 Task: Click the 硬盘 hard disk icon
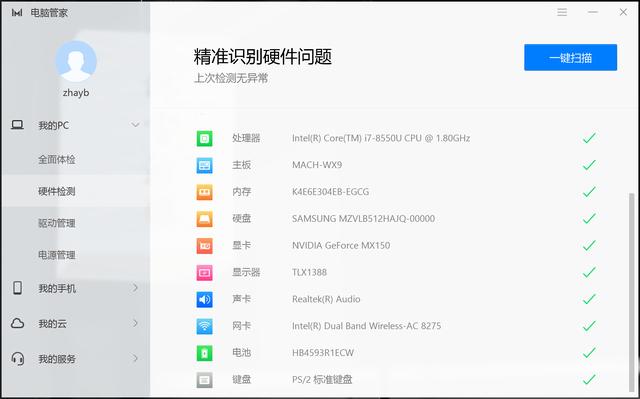click(x=204, y=219)
